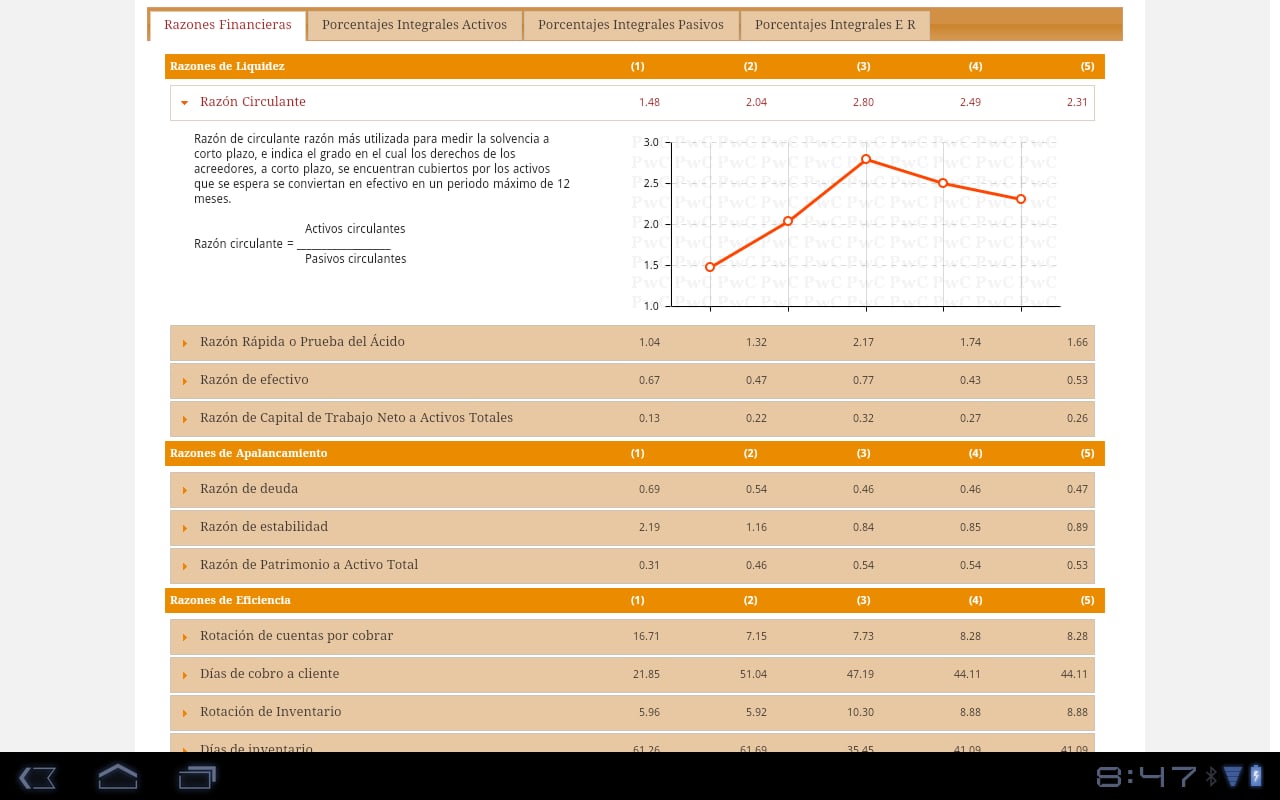The image size is (1280, 800).
Task: Expand arrow for Razón Rápida o Prueba del Ácido
Action: click(185, 343)
